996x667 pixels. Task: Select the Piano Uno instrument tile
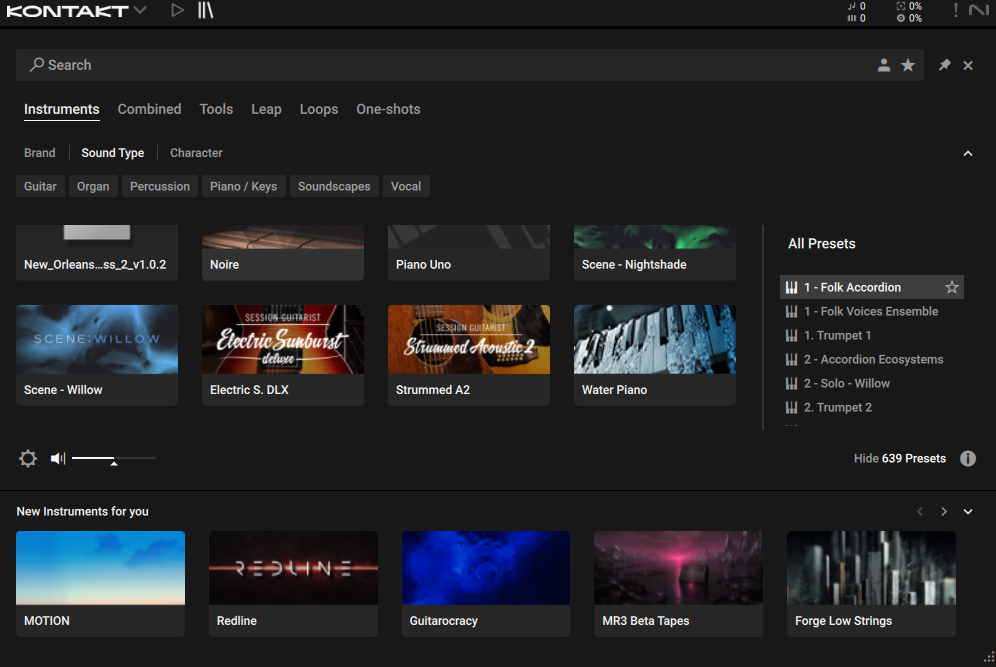[x=469, y=253]
